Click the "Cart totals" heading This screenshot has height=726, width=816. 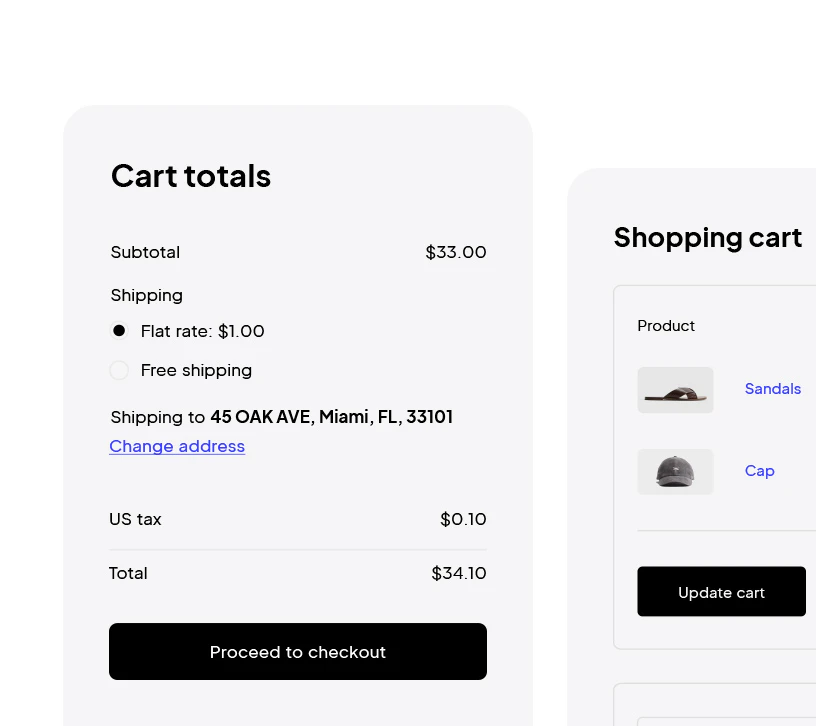coord(190,176)
